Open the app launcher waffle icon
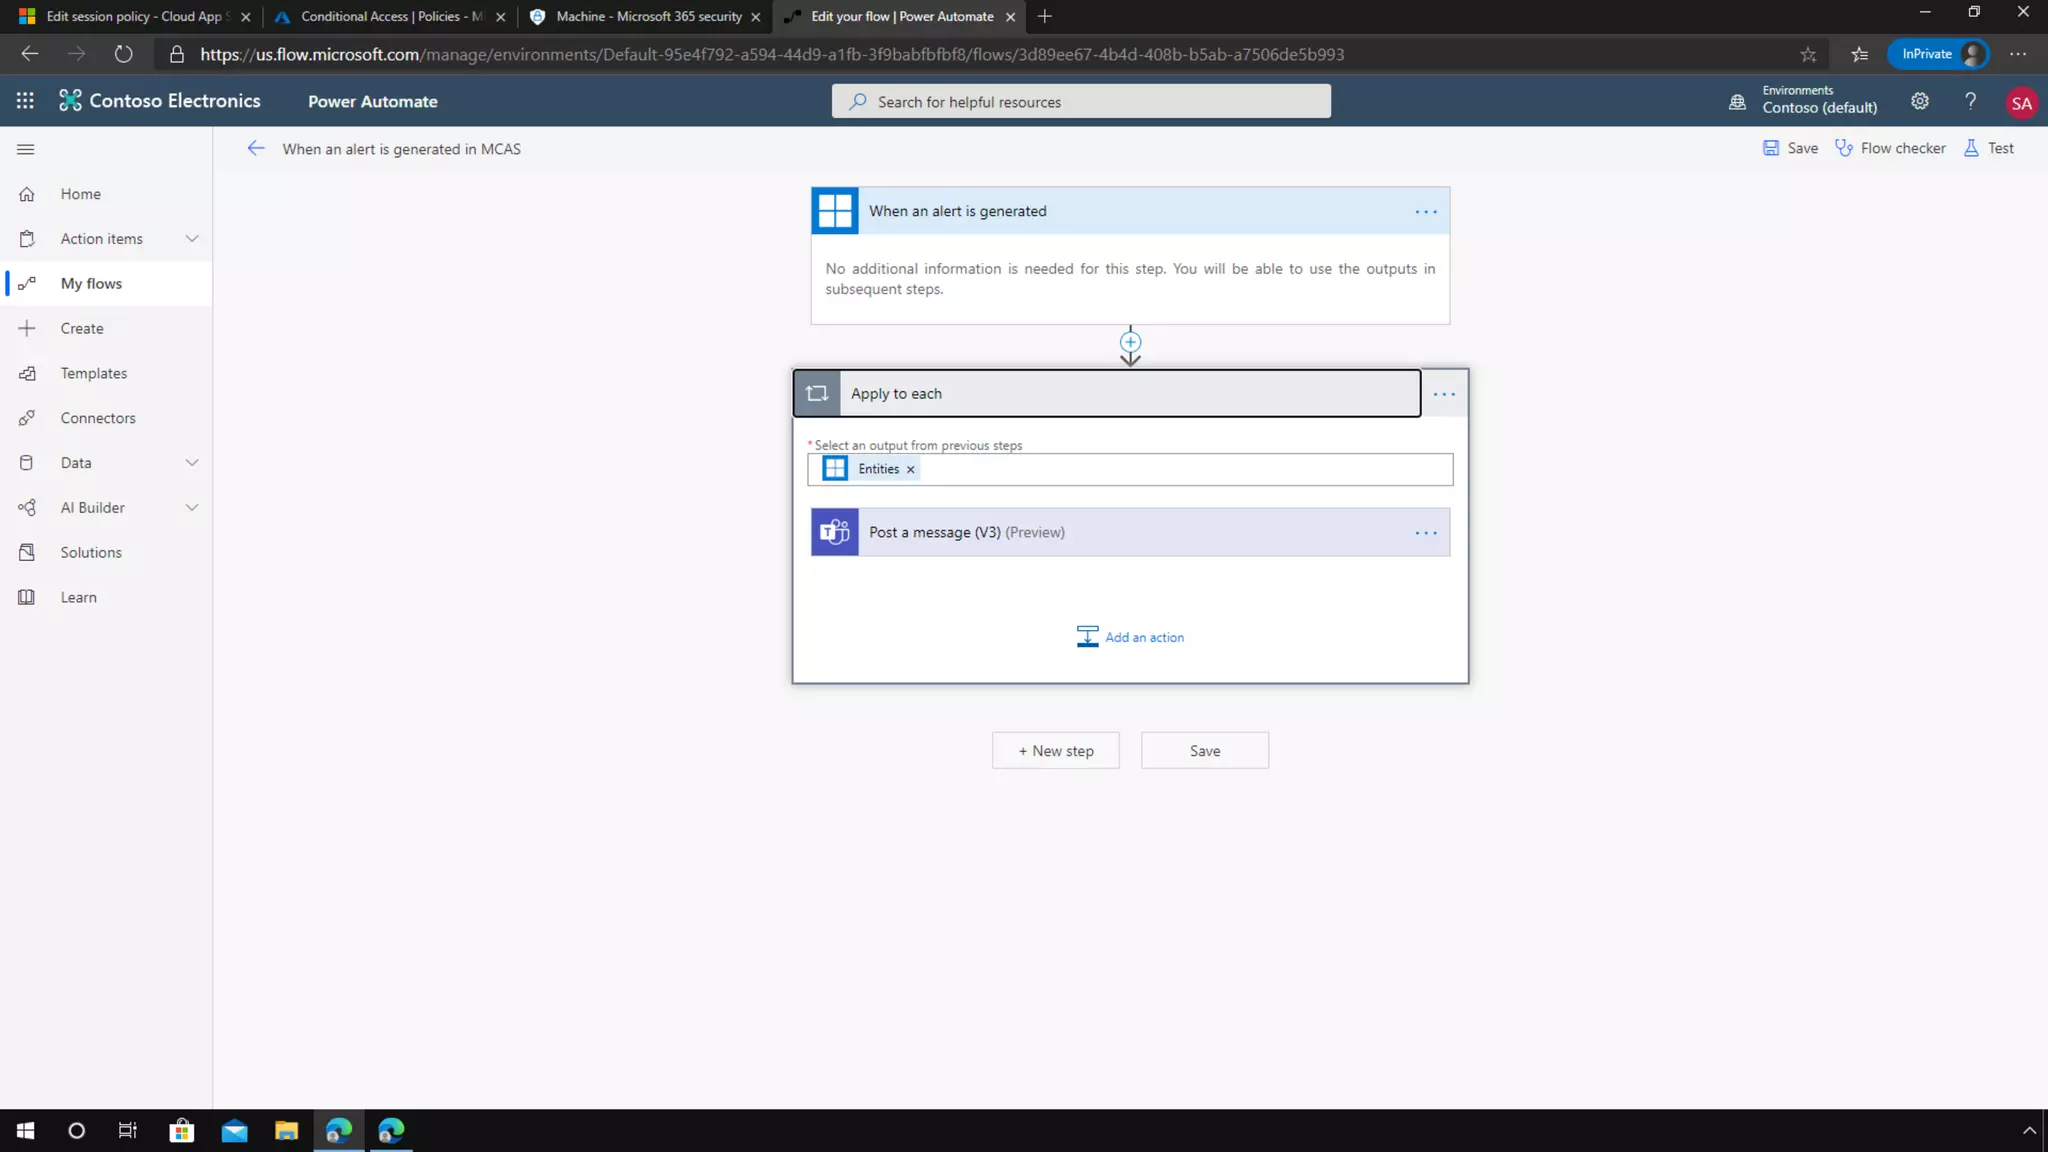This screenshot has width=2048, height=1152. tap(25, 101)
